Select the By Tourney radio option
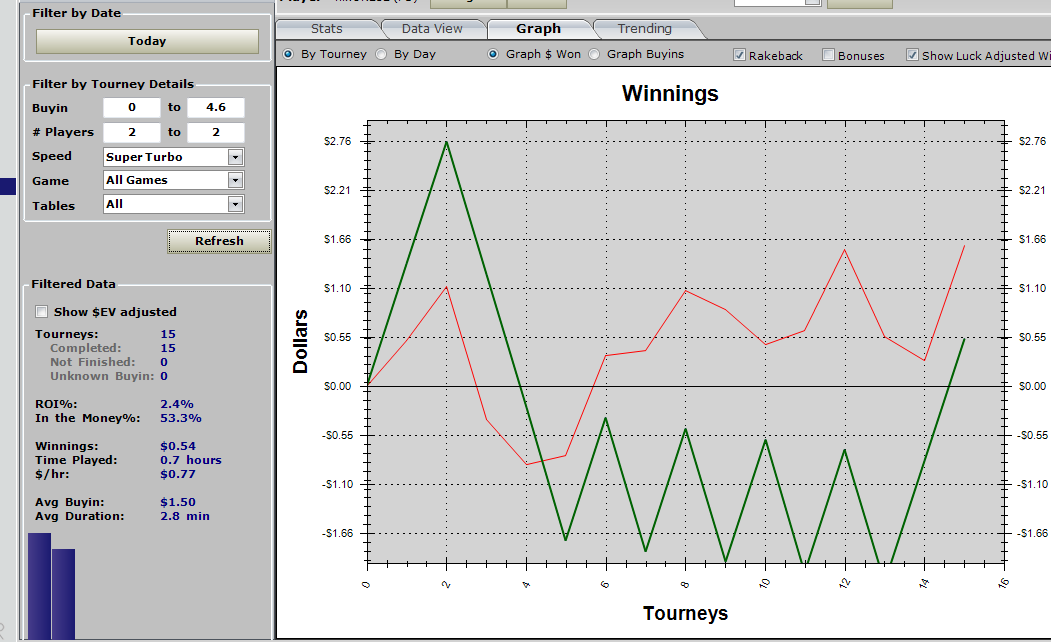Screen dimensions: 1051x642 pos(289,54)
